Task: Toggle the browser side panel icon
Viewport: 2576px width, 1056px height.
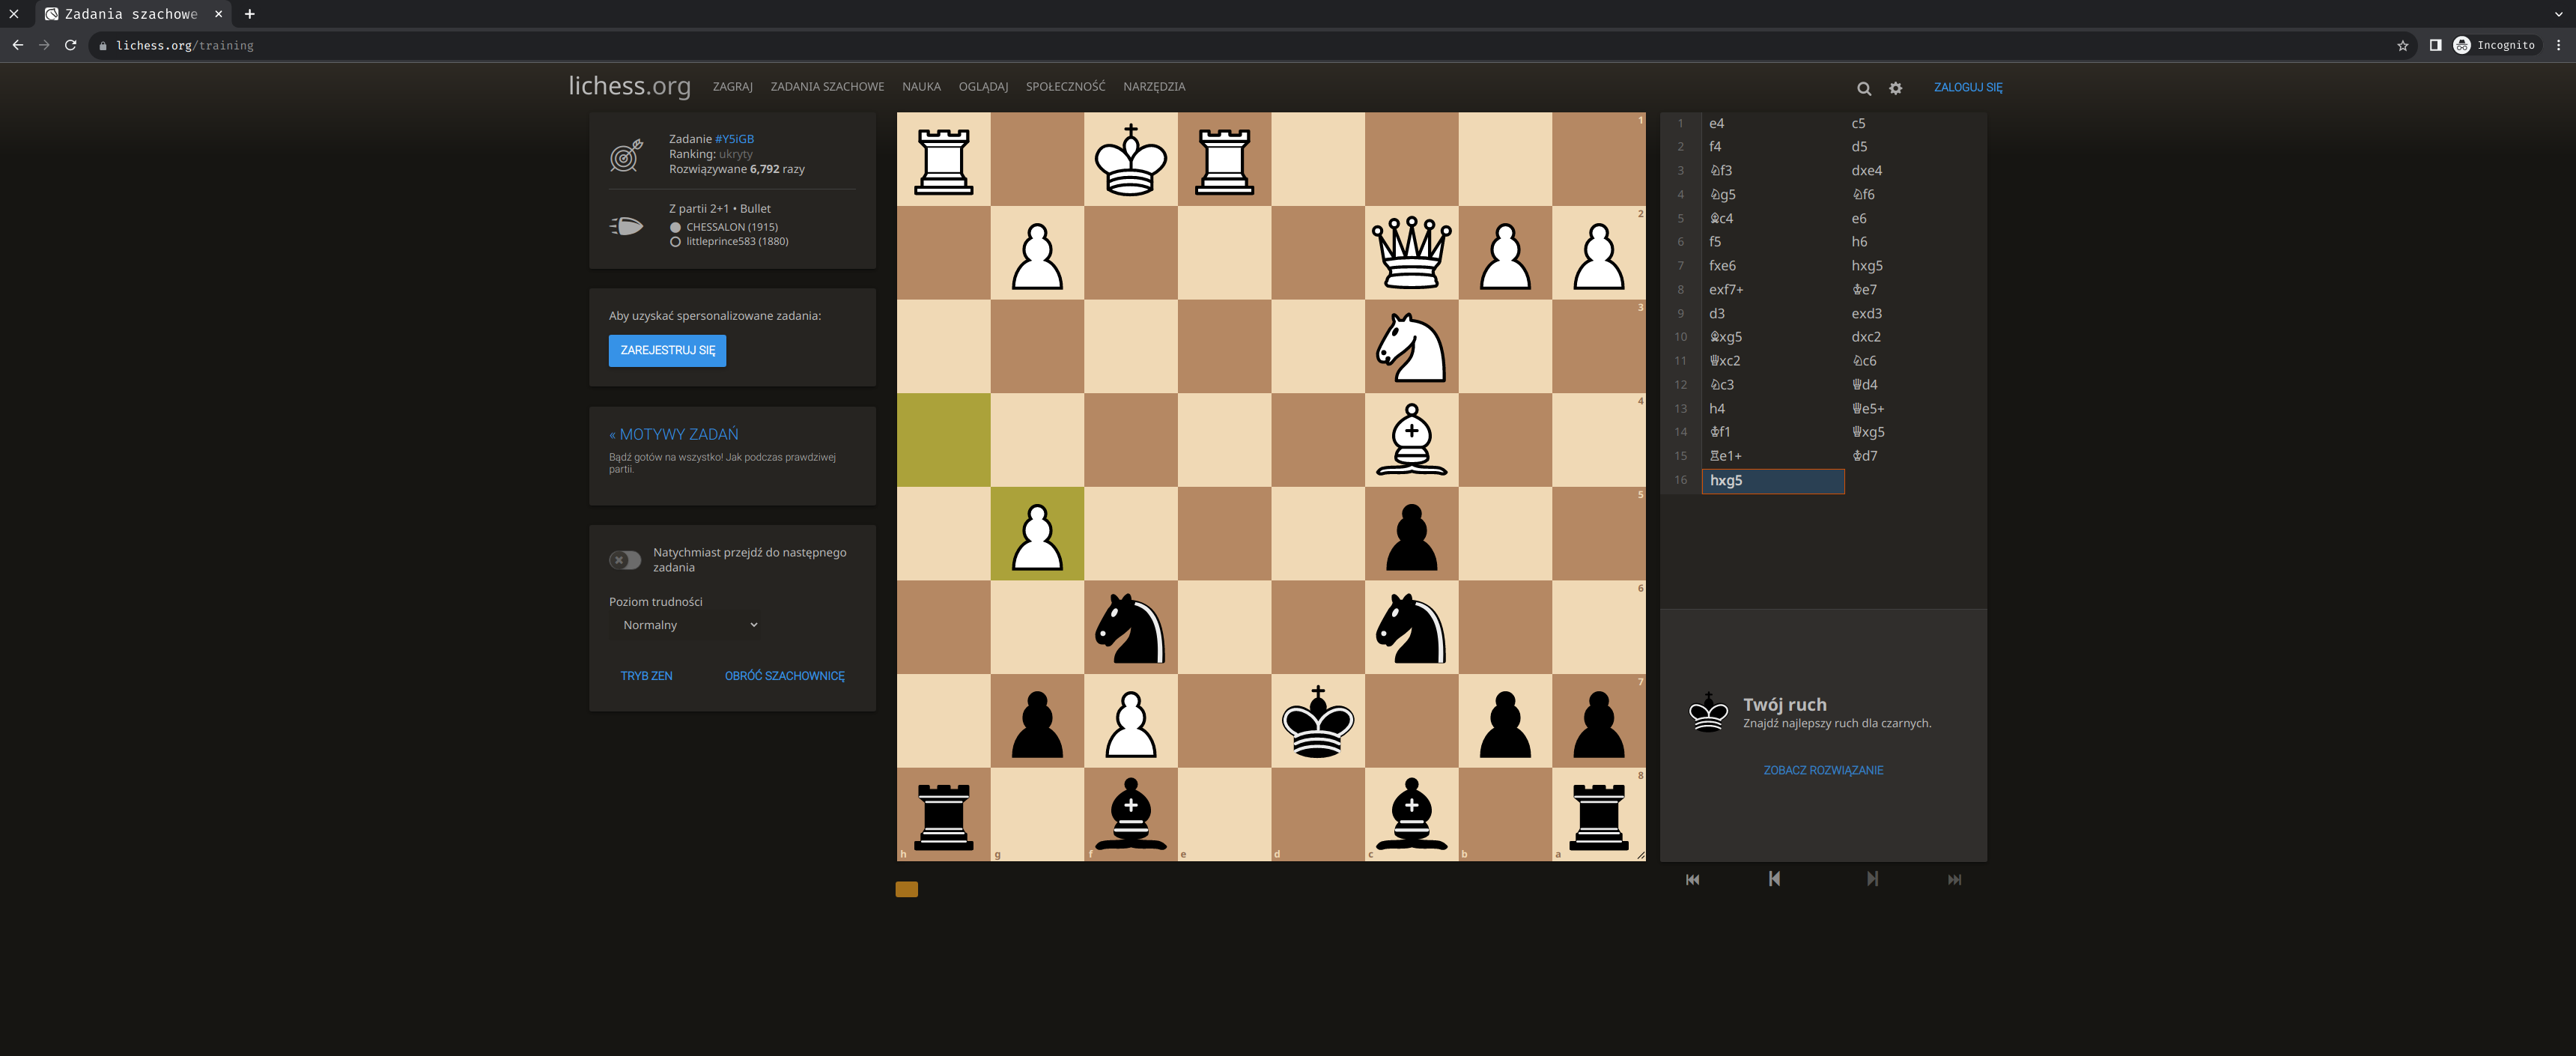Action: (x=2437, y=45)
